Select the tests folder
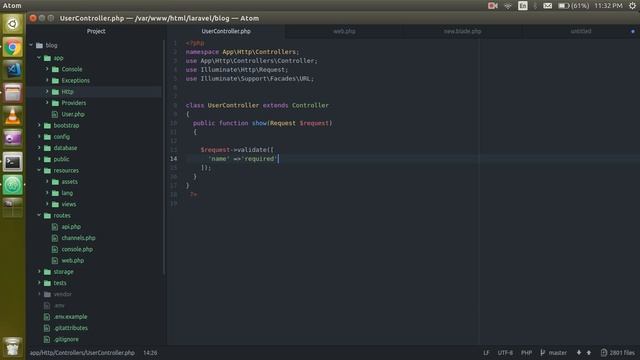 tap(60, 283)
